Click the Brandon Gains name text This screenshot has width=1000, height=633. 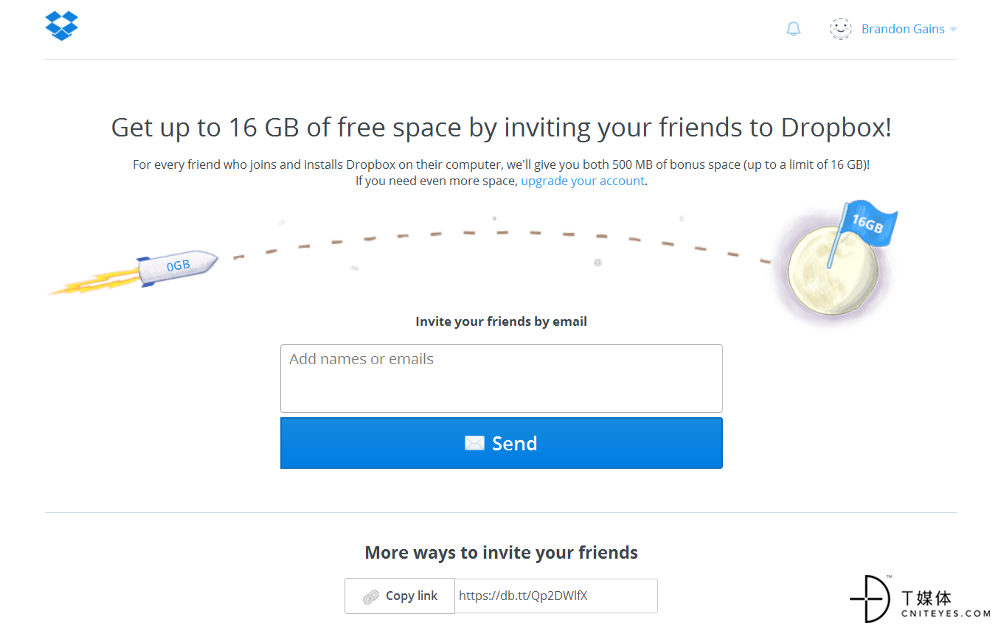point(902,29)
